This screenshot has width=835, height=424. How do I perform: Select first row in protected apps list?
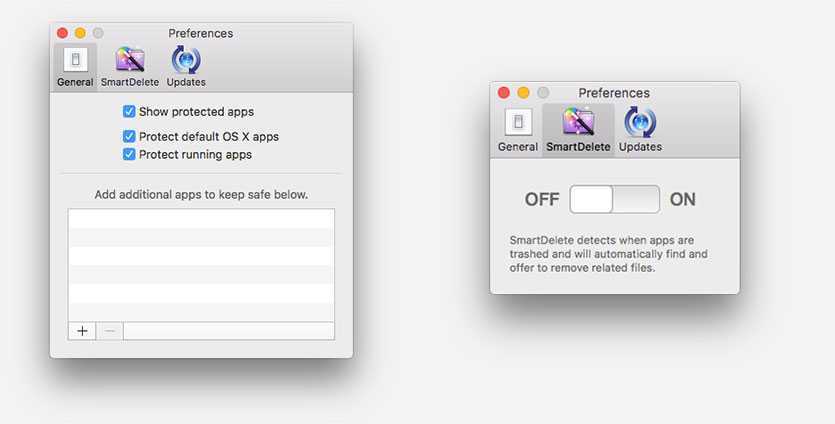(x=201, y=218)
